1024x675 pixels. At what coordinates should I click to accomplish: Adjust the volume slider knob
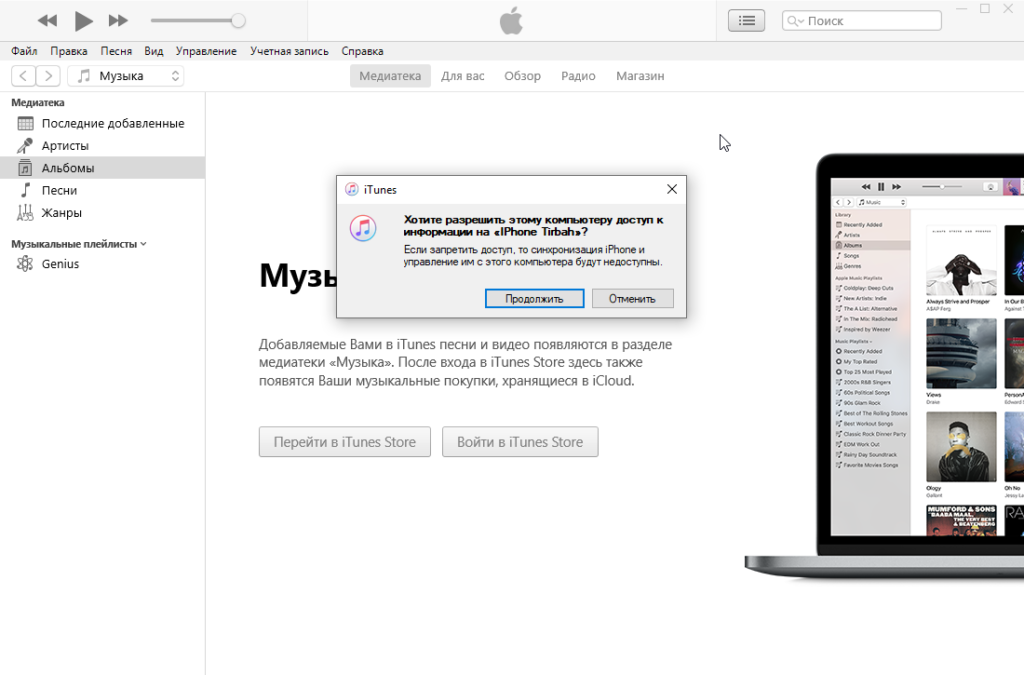coord(238,20)
